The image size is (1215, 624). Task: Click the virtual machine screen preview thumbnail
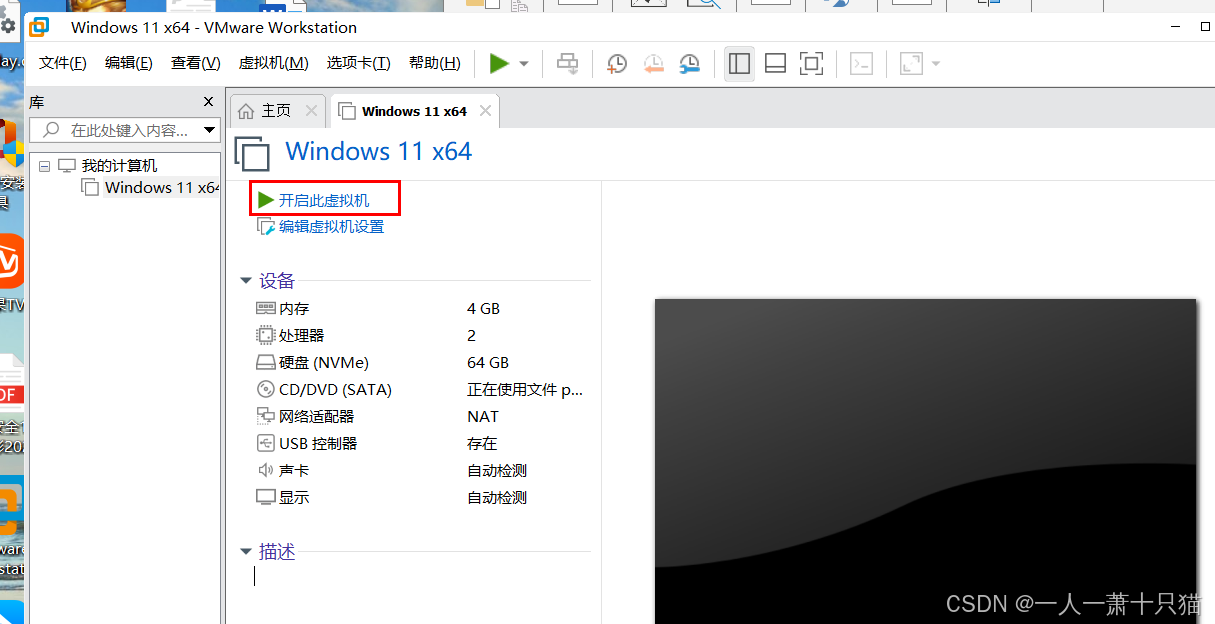[925, 461]
